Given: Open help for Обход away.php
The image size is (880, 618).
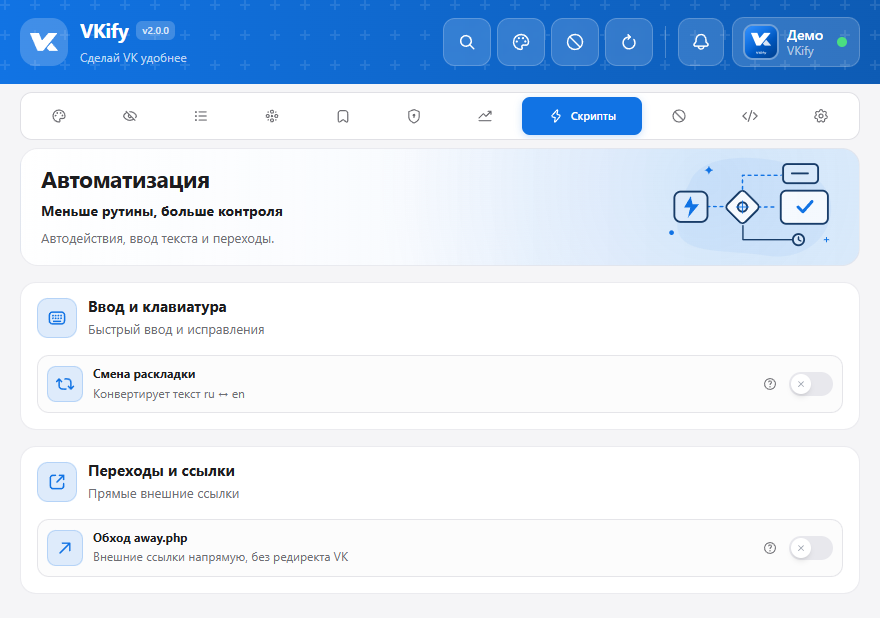Looking at the screenshot, I should [770, 548].
